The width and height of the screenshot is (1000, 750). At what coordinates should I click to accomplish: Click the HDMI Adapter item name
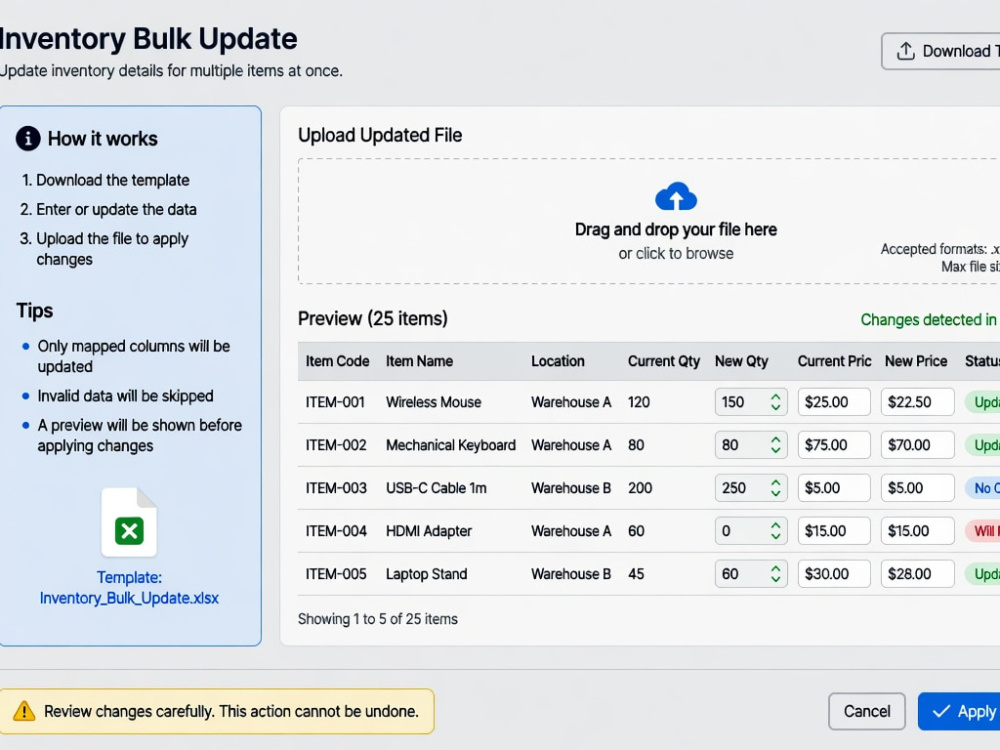[x=429, y=531]
